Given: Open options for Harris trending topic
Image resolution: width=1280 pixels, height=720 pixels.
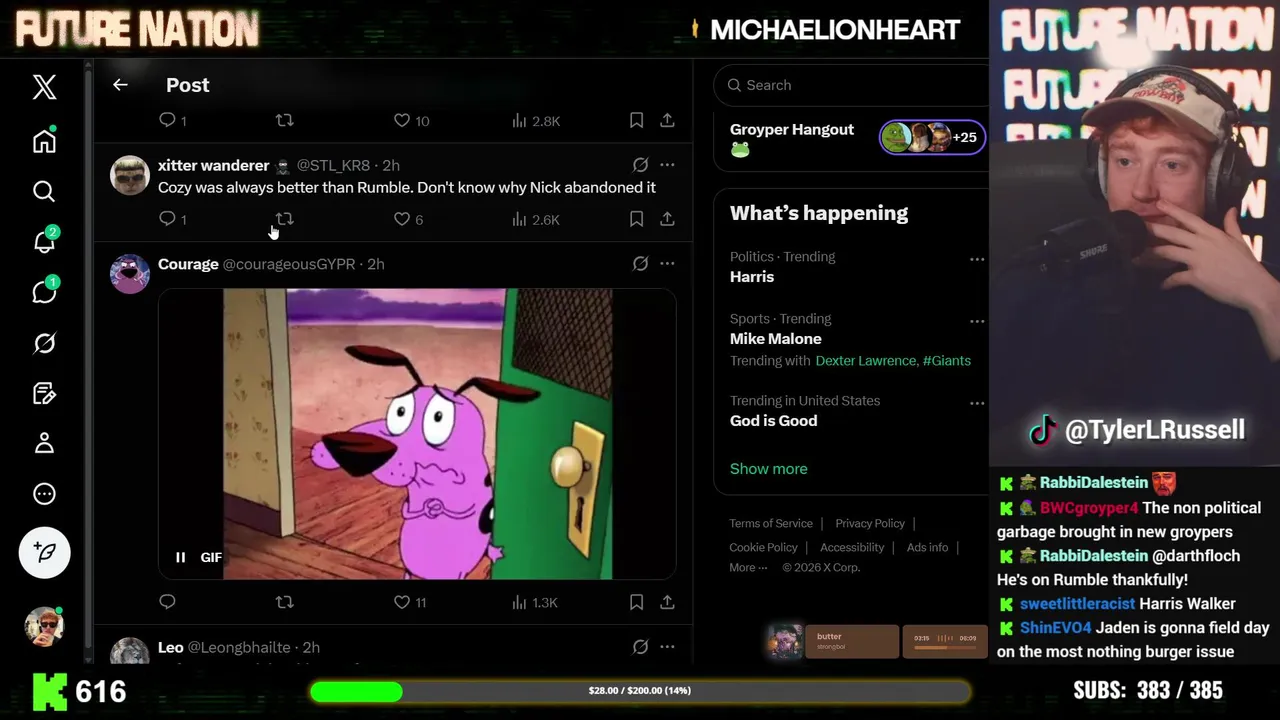Looking at the screenshot, I should 977,259.
